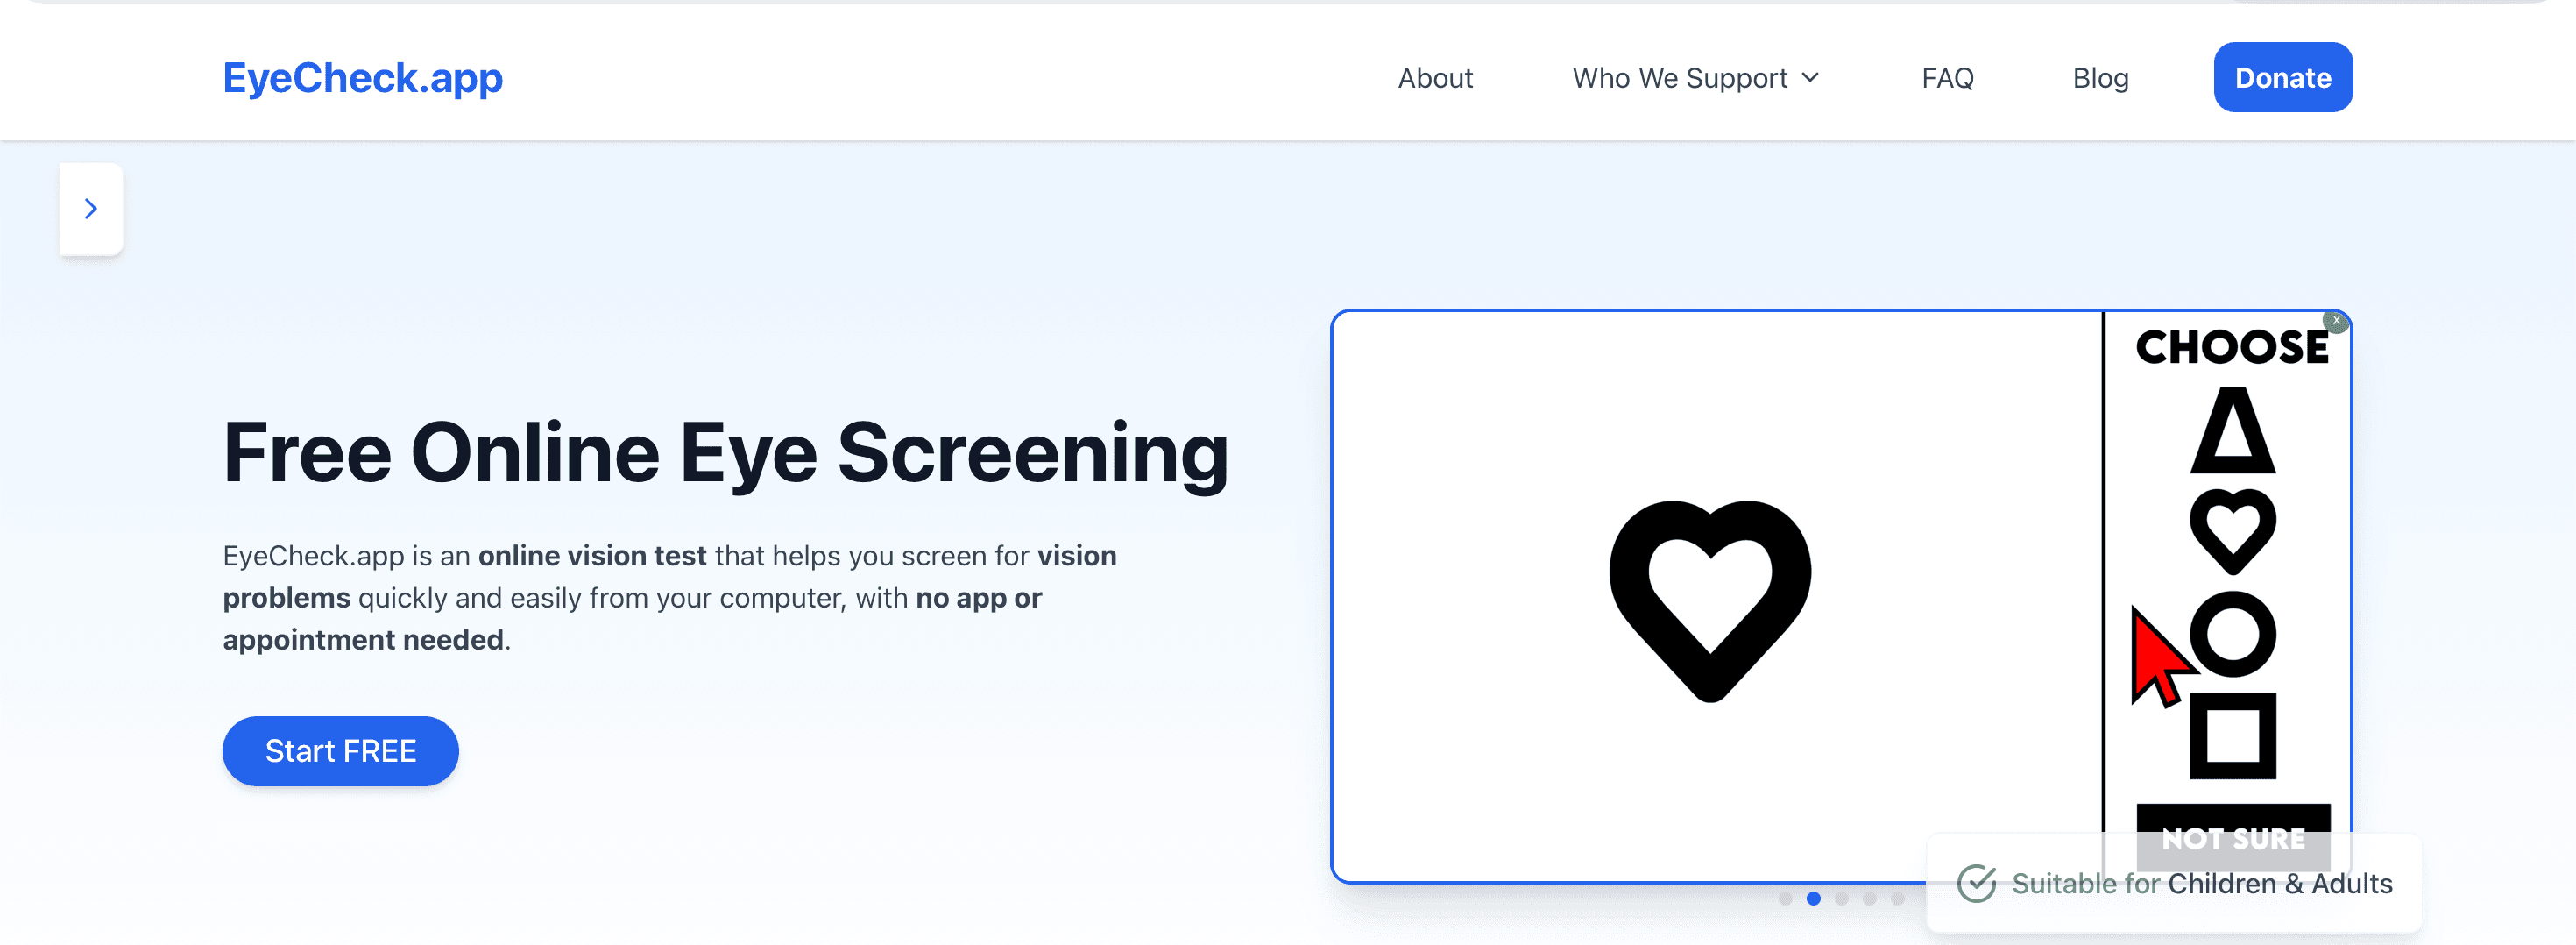Choose the circle shape option

[x=2232, y=634]
